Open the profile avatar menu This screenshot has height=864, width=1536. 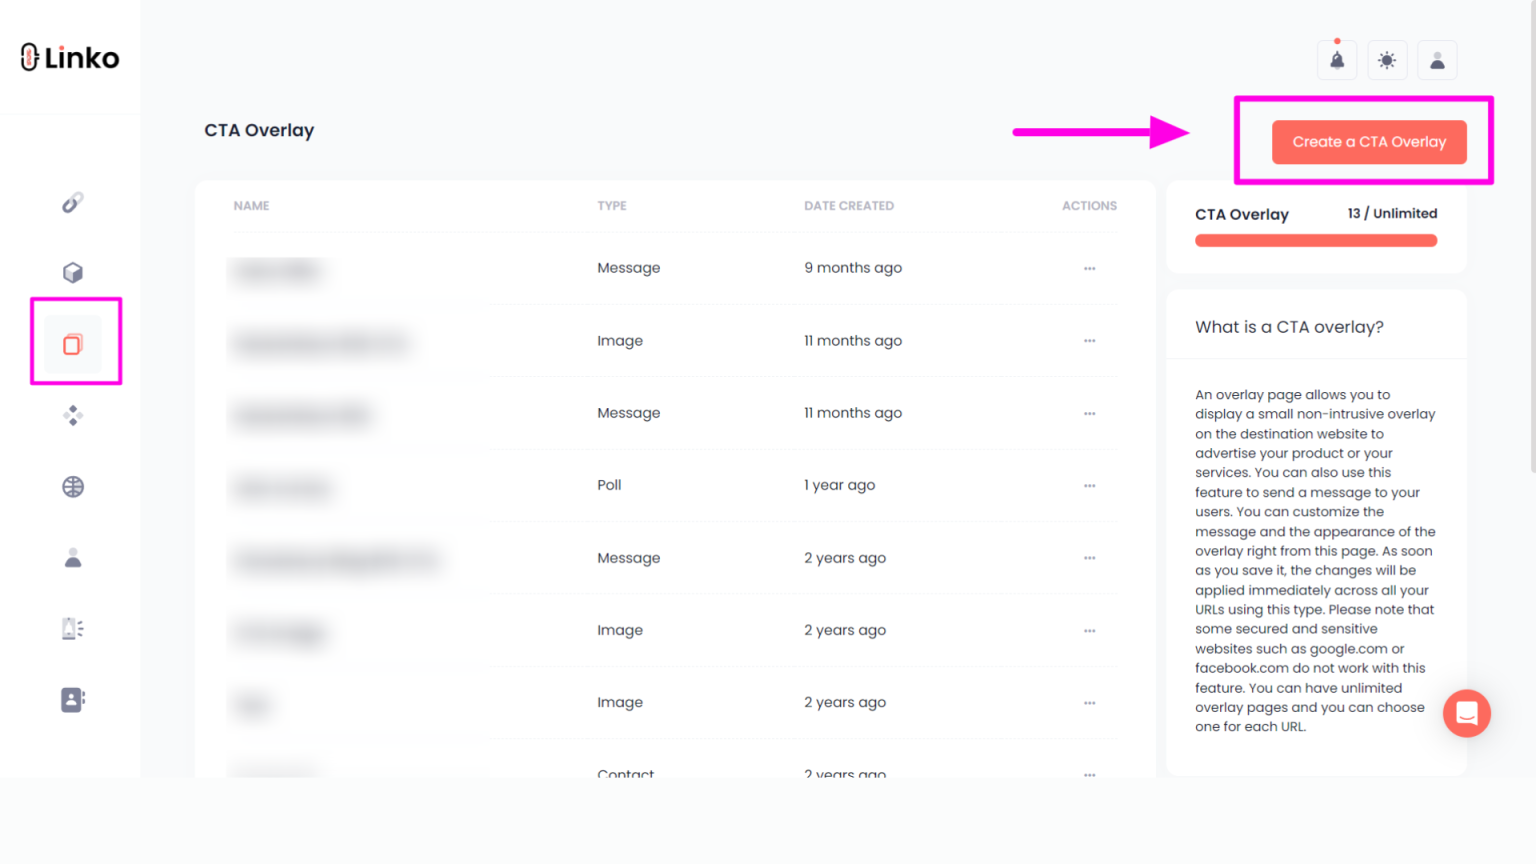click(1437, 60)
